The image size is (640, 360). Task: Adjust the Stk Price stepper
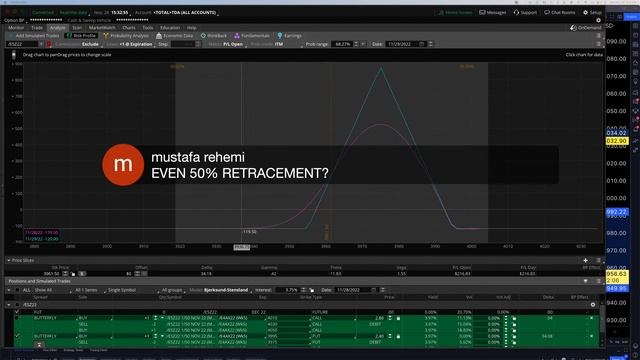tap(65, 273)
